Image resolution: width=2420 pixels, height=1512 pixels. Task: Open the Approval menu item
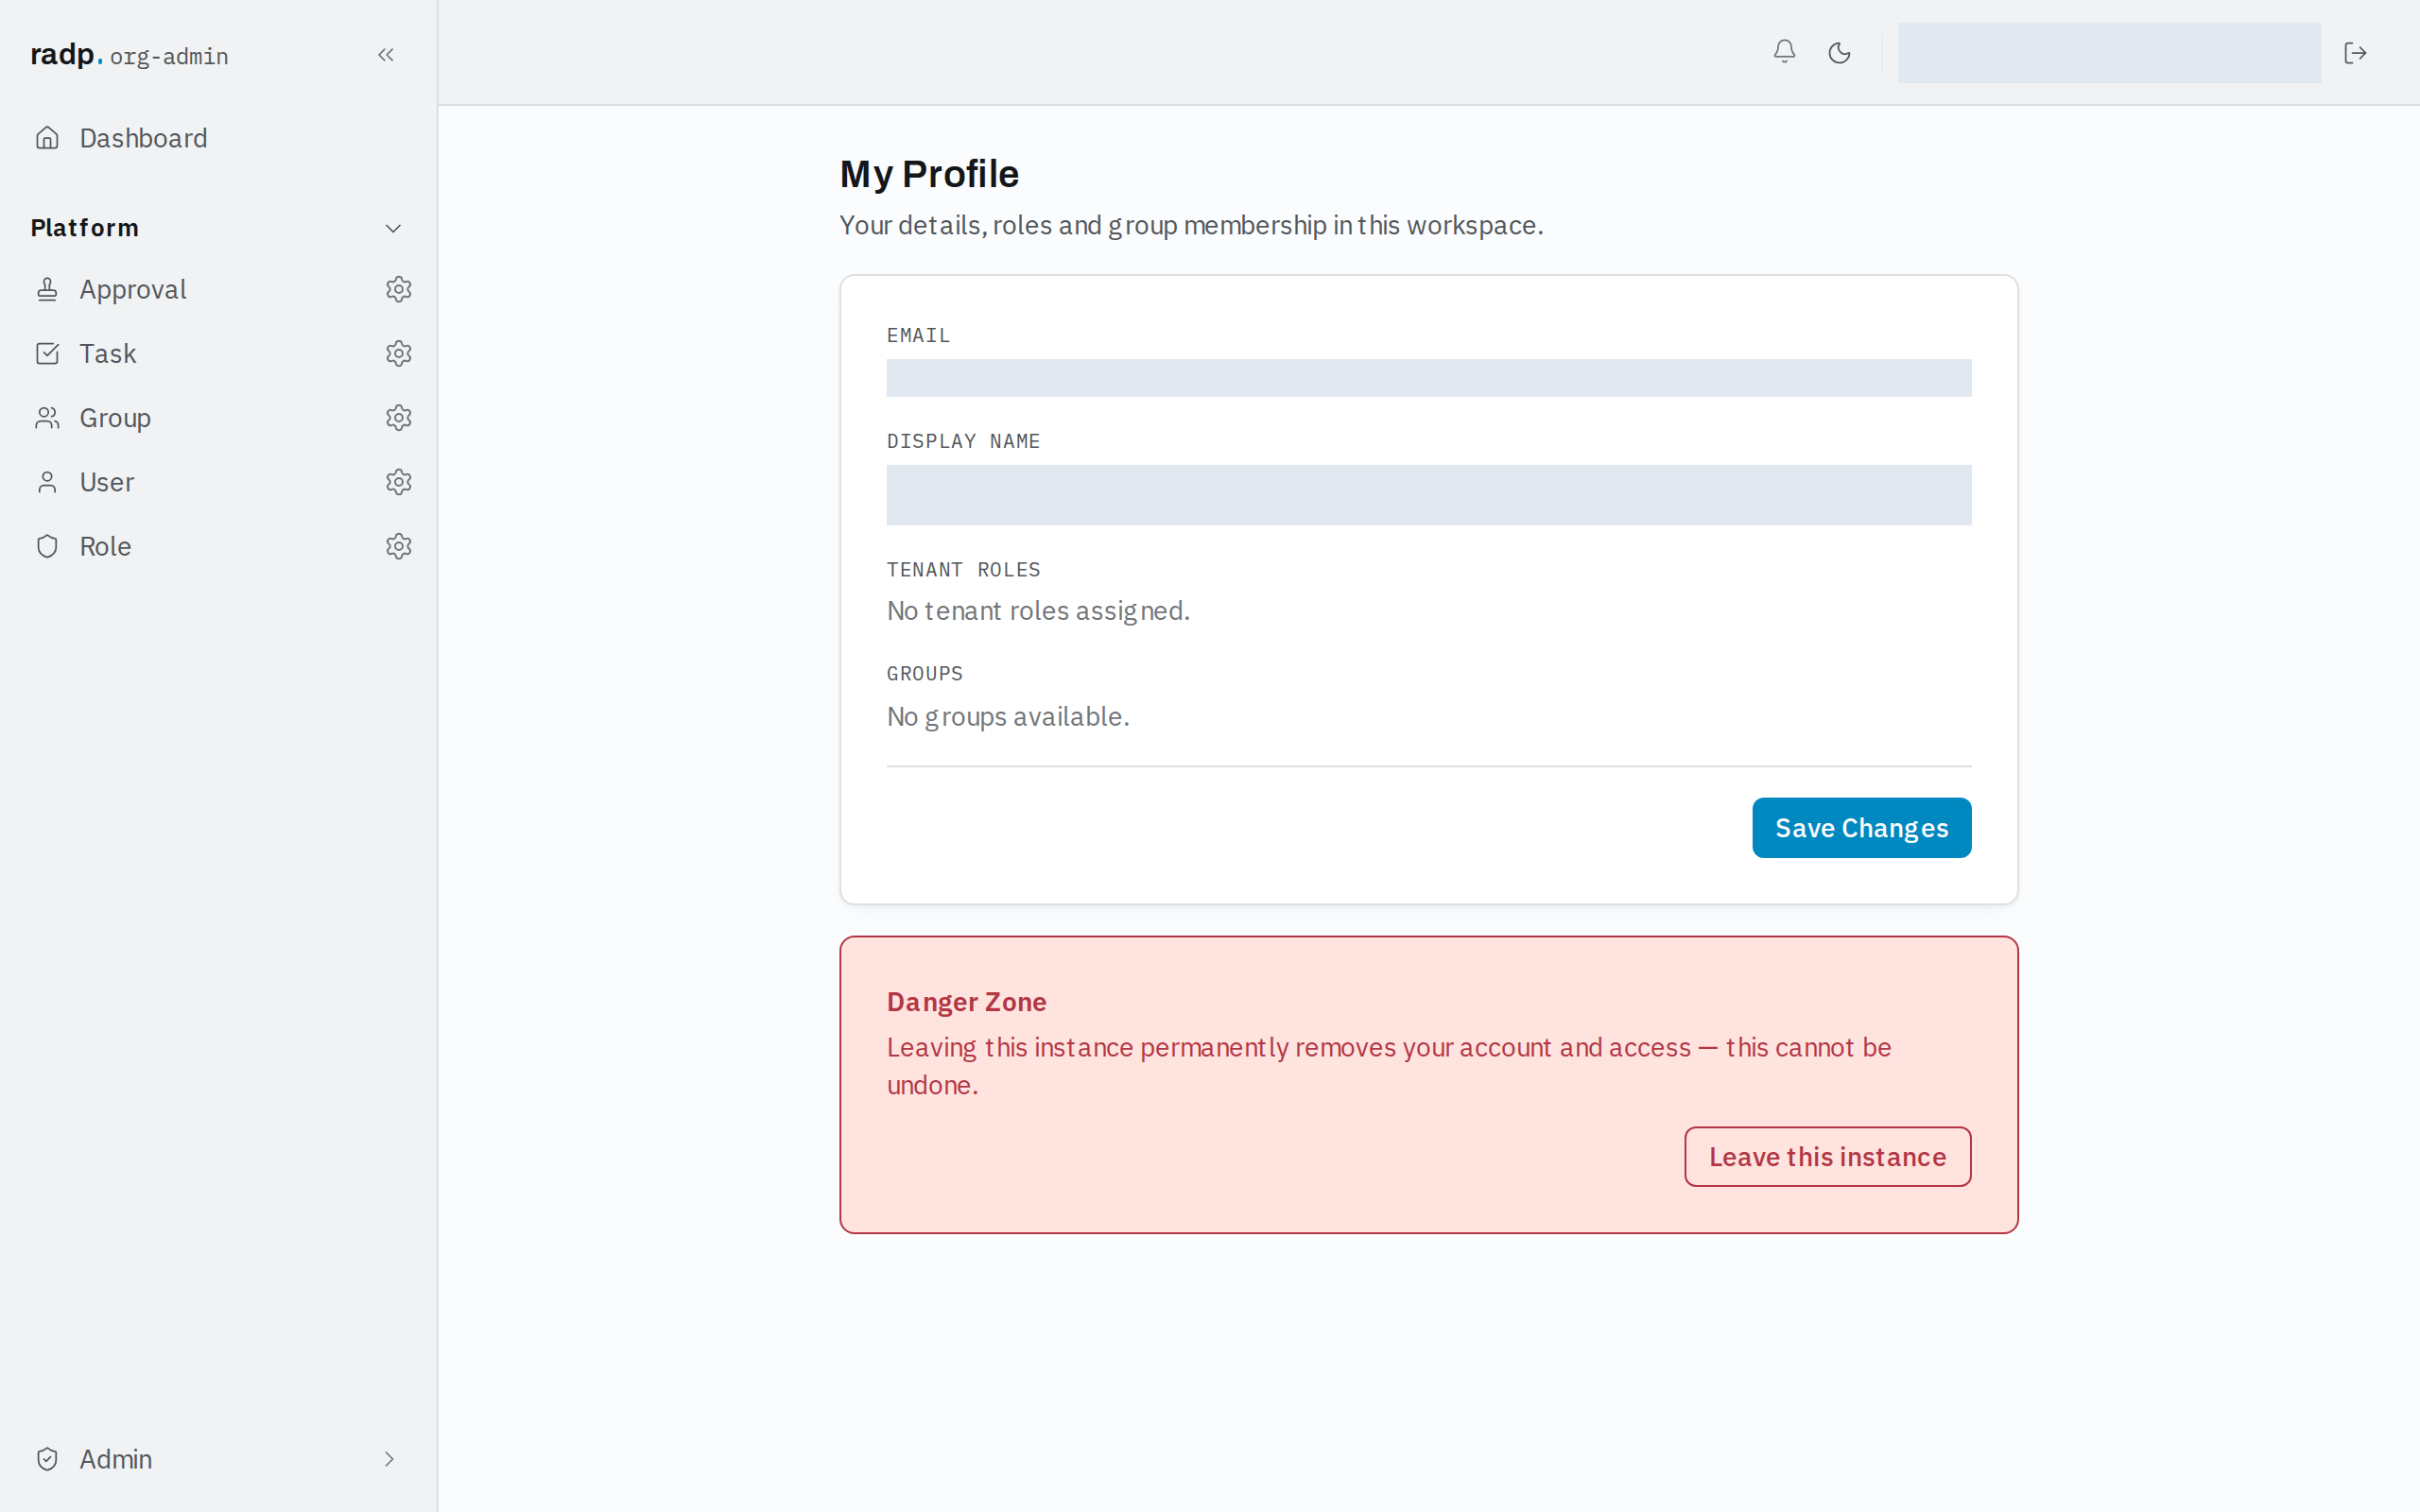[x=133, y=289]
